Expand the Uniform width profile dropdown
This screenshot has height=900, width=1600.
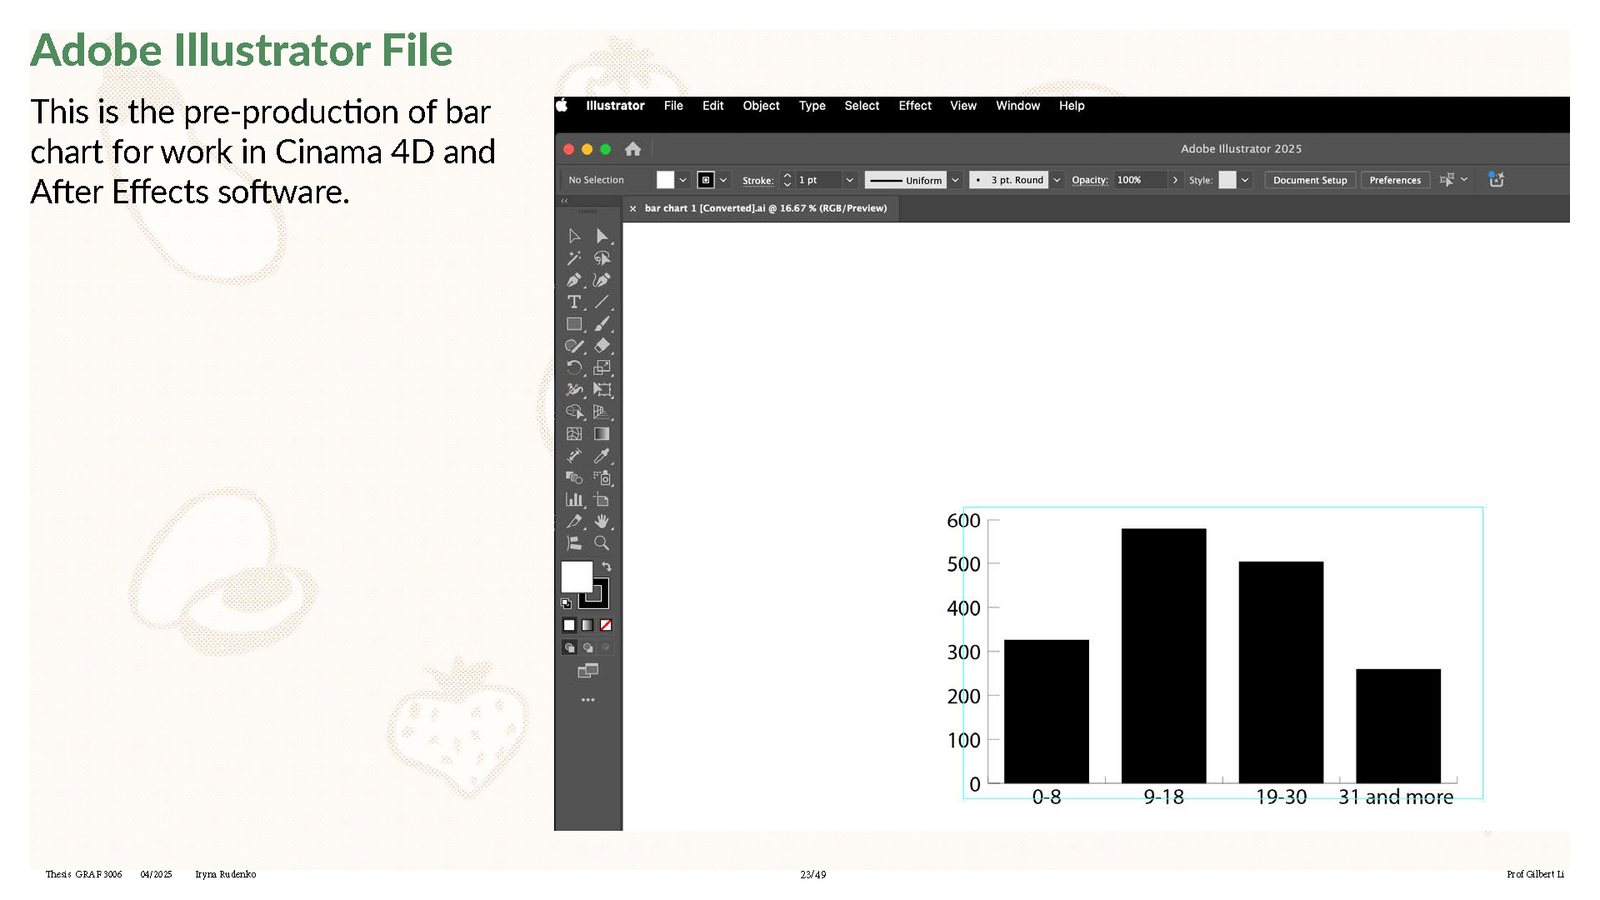click(955, 180)
